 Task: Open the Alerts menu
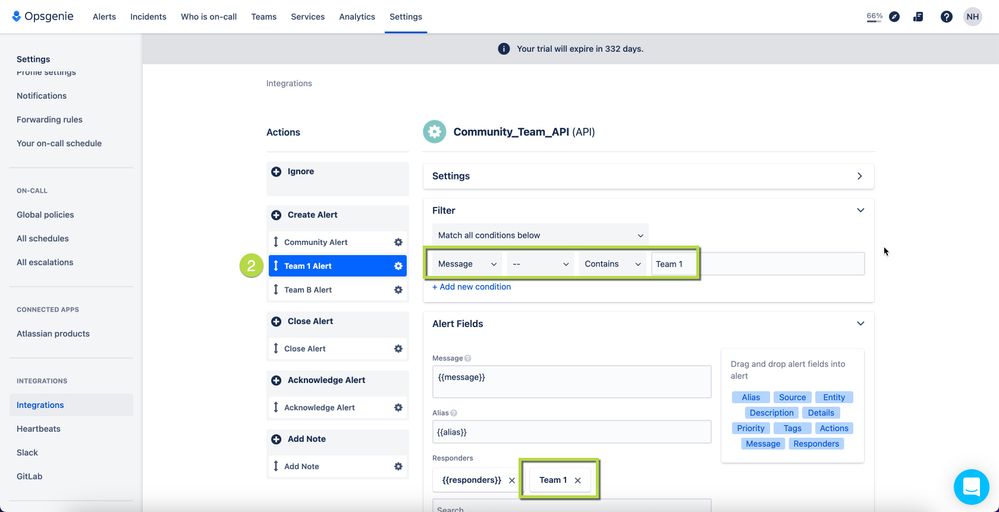(x=104, y=17)
